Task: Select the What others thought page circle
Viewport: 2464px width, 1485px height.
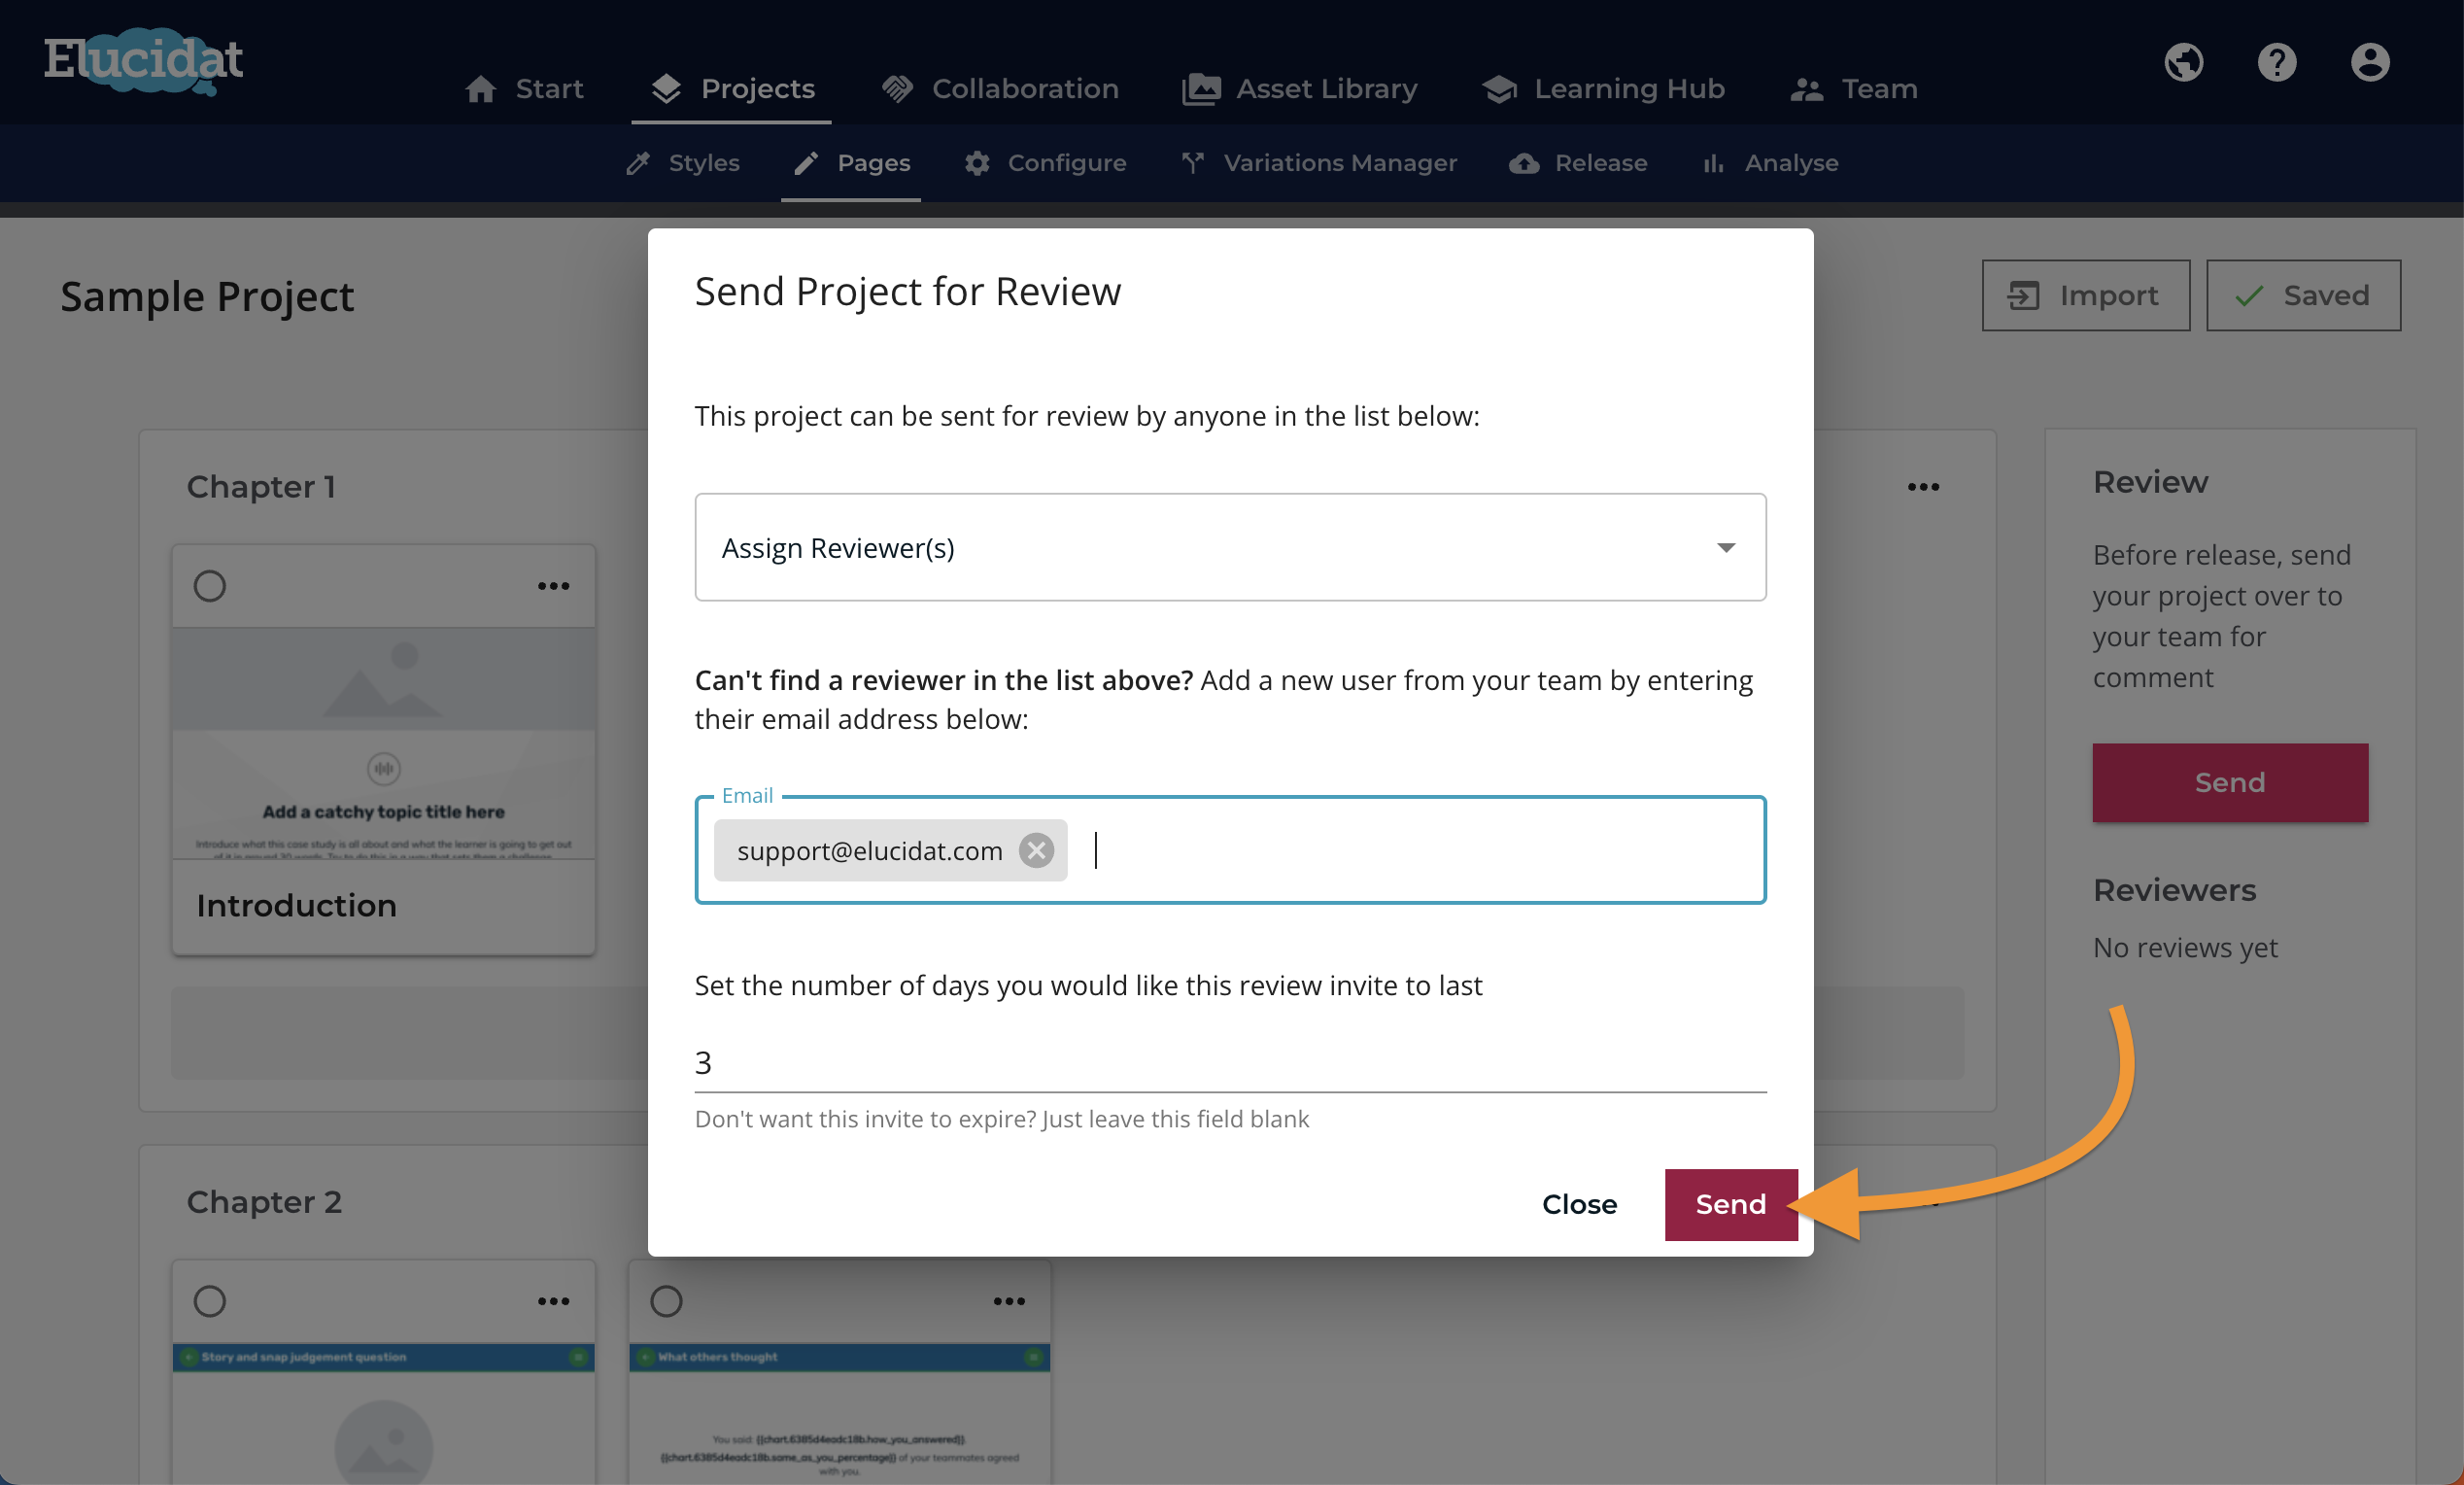Action: coord(666,1300)
